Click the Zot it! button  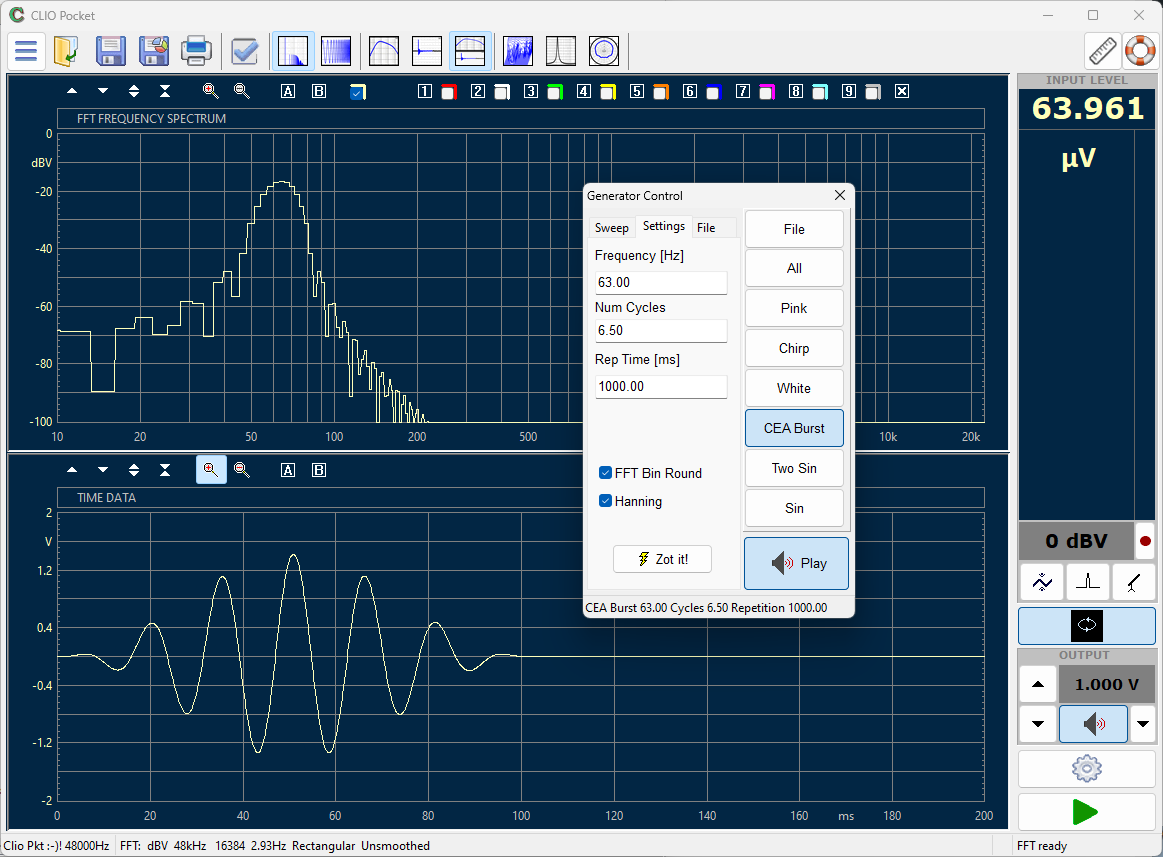pos(662,559)
